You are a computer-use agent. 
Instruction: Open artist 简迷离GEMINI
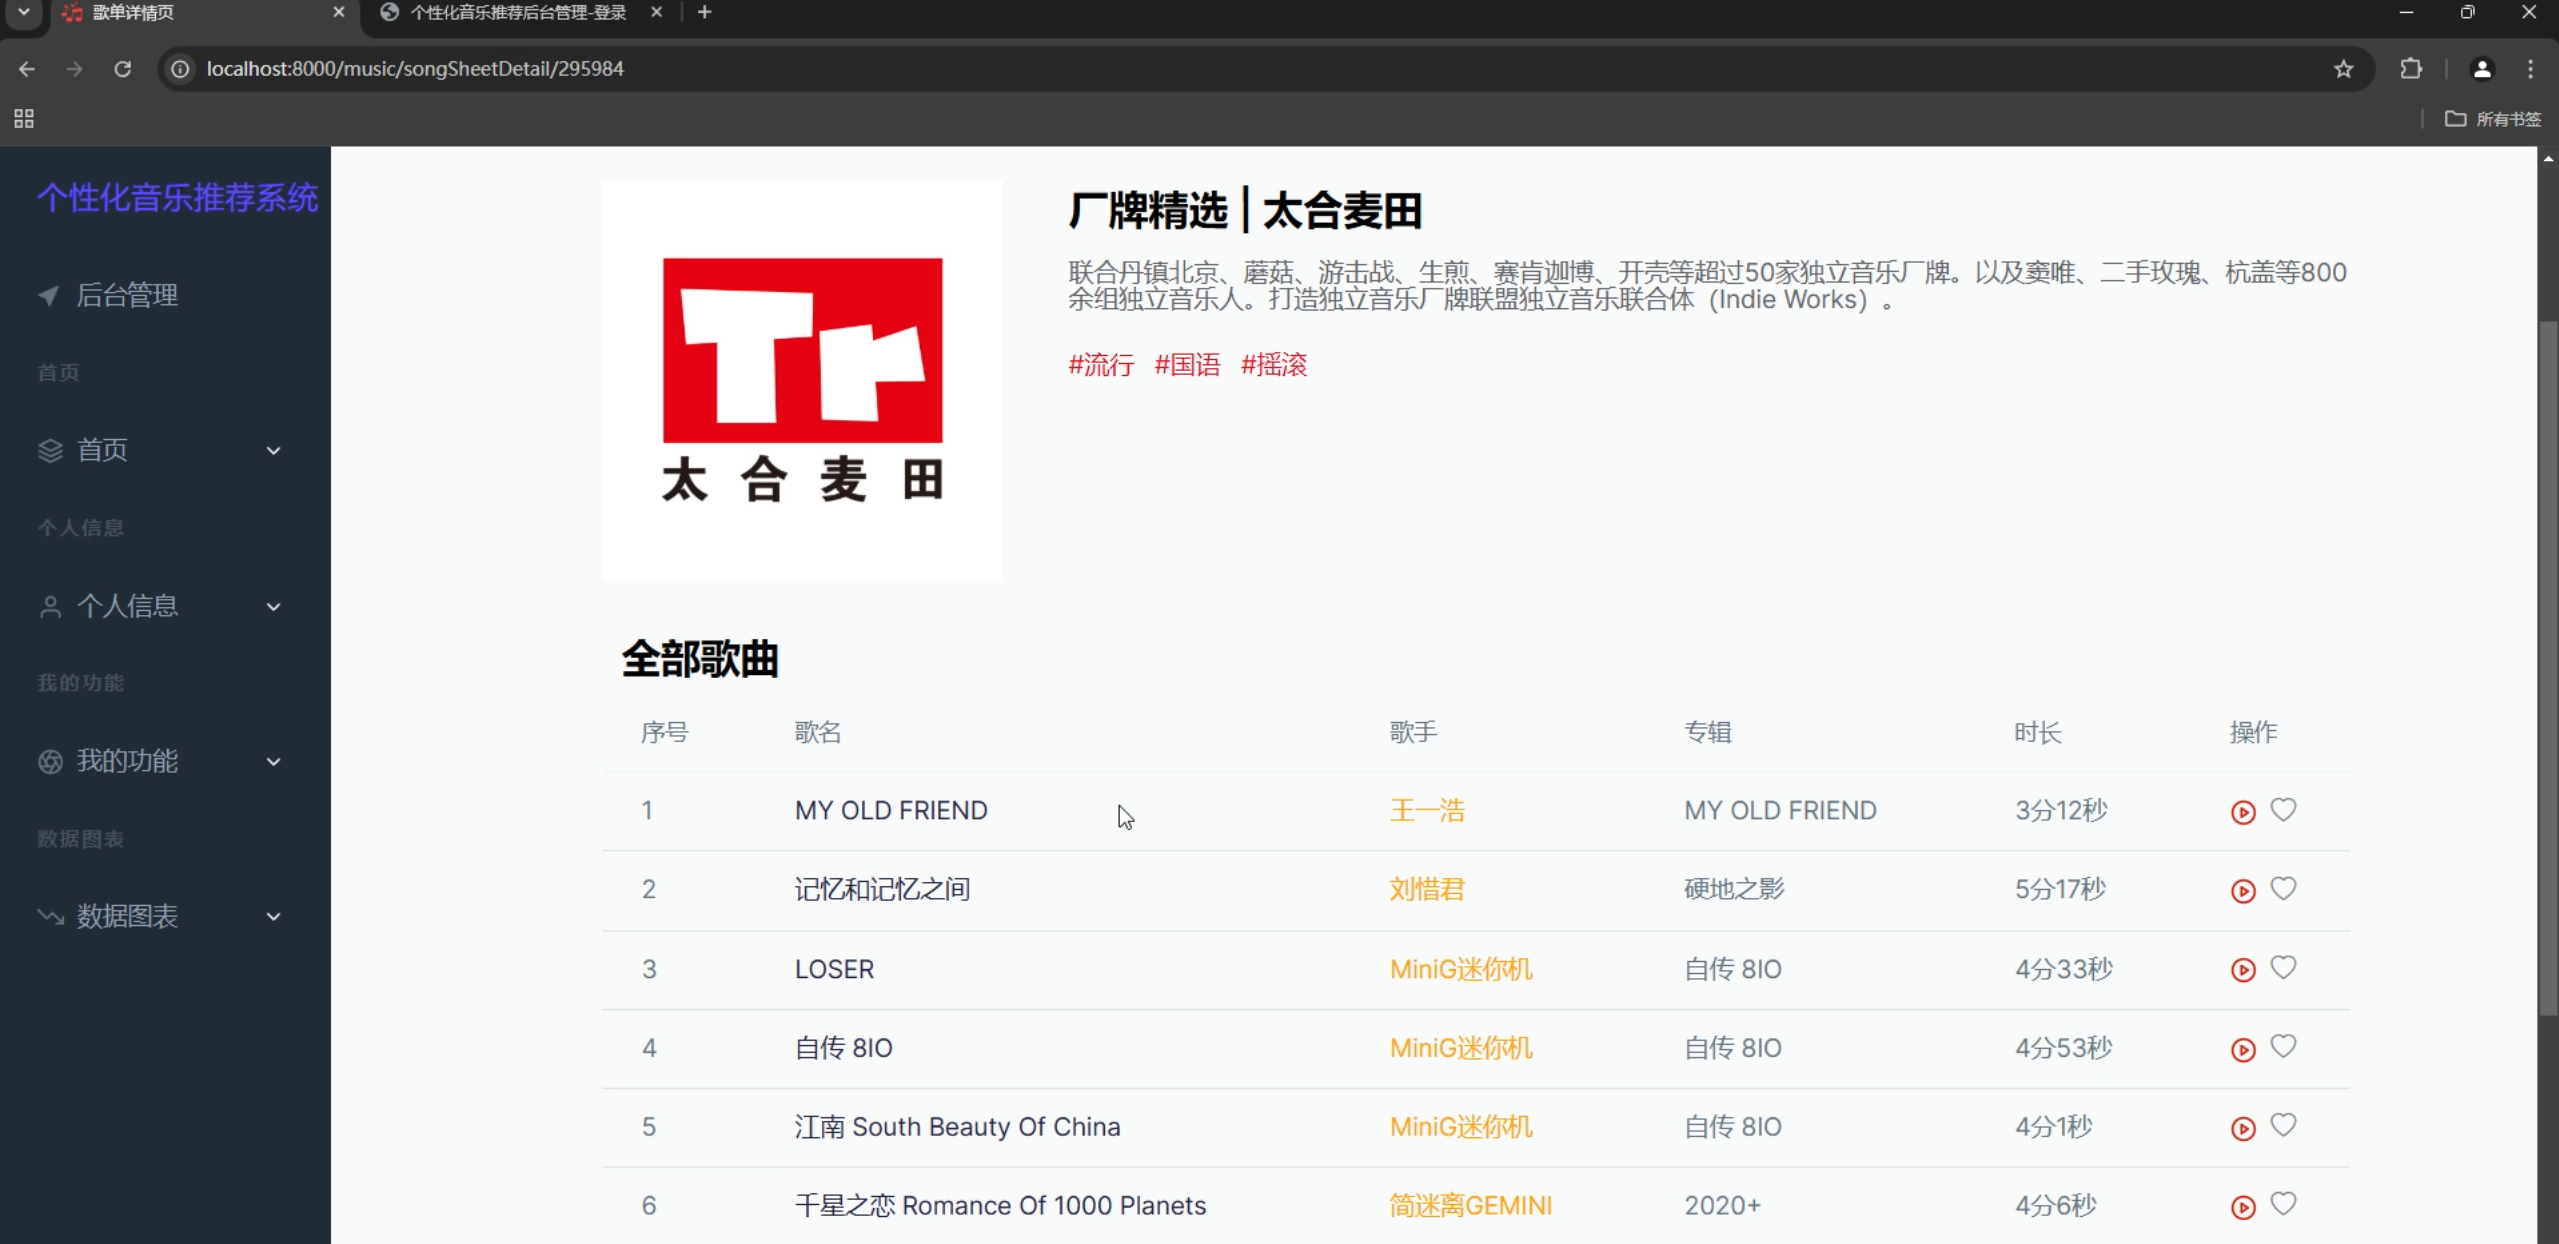pyautogui.click(x=1471, y=1206)
